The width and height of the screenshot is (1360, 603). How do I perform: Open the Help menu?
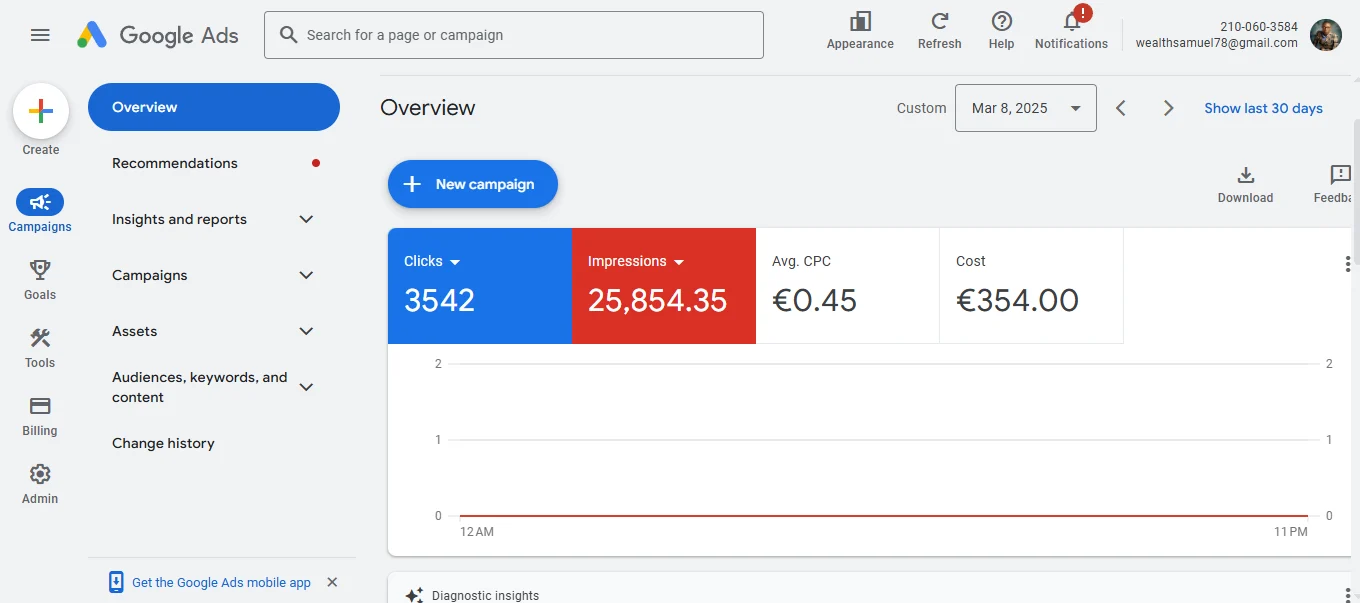point(1001,30)
